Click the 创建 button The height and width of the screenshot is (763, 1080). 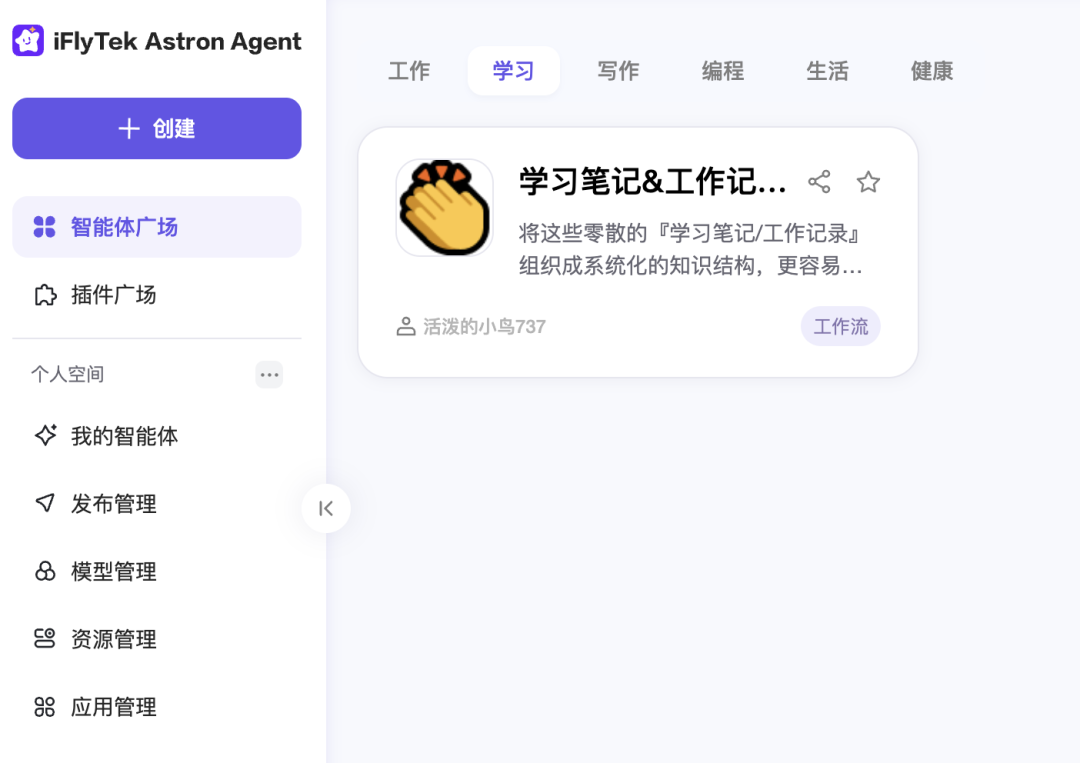(157, 128)
